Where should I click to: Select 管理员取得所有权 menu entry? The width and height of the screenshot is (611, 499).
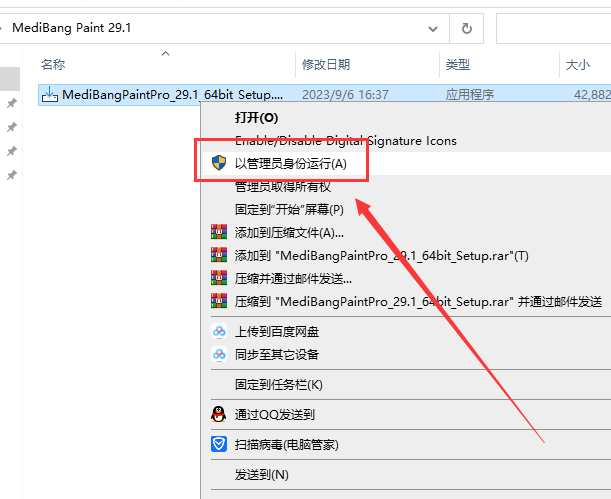pos(283,187)
